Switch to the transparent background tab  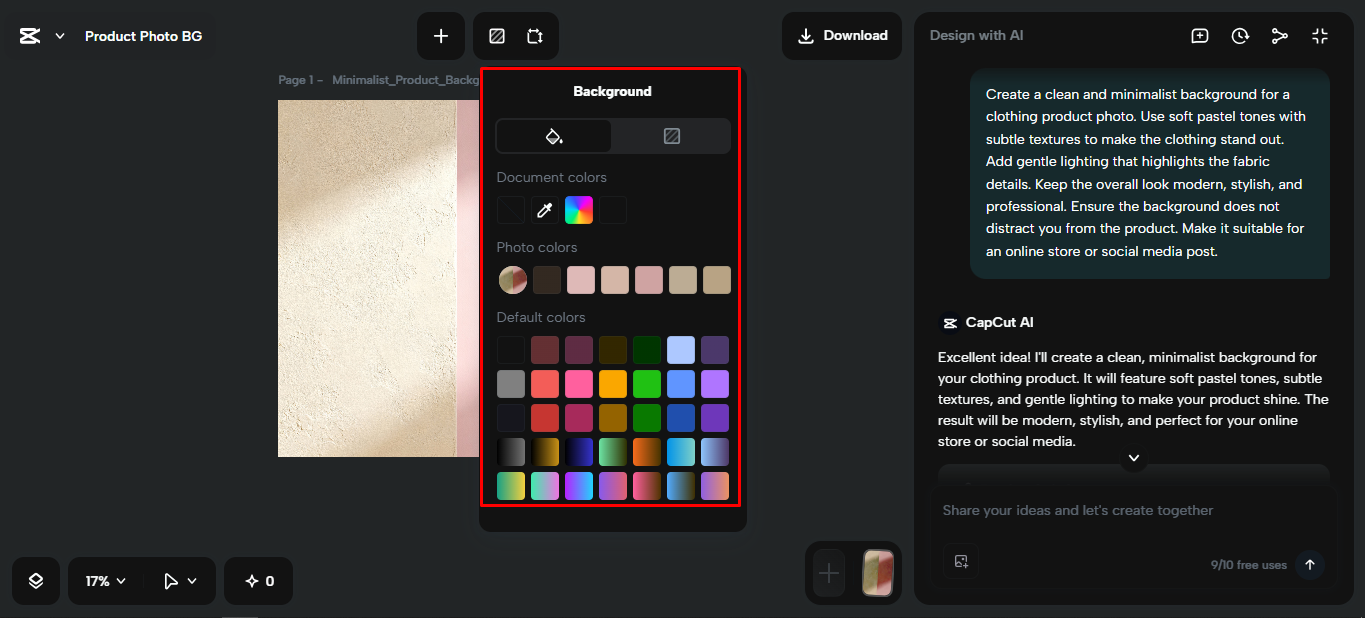pyautogui.click(x=671, y=135)
